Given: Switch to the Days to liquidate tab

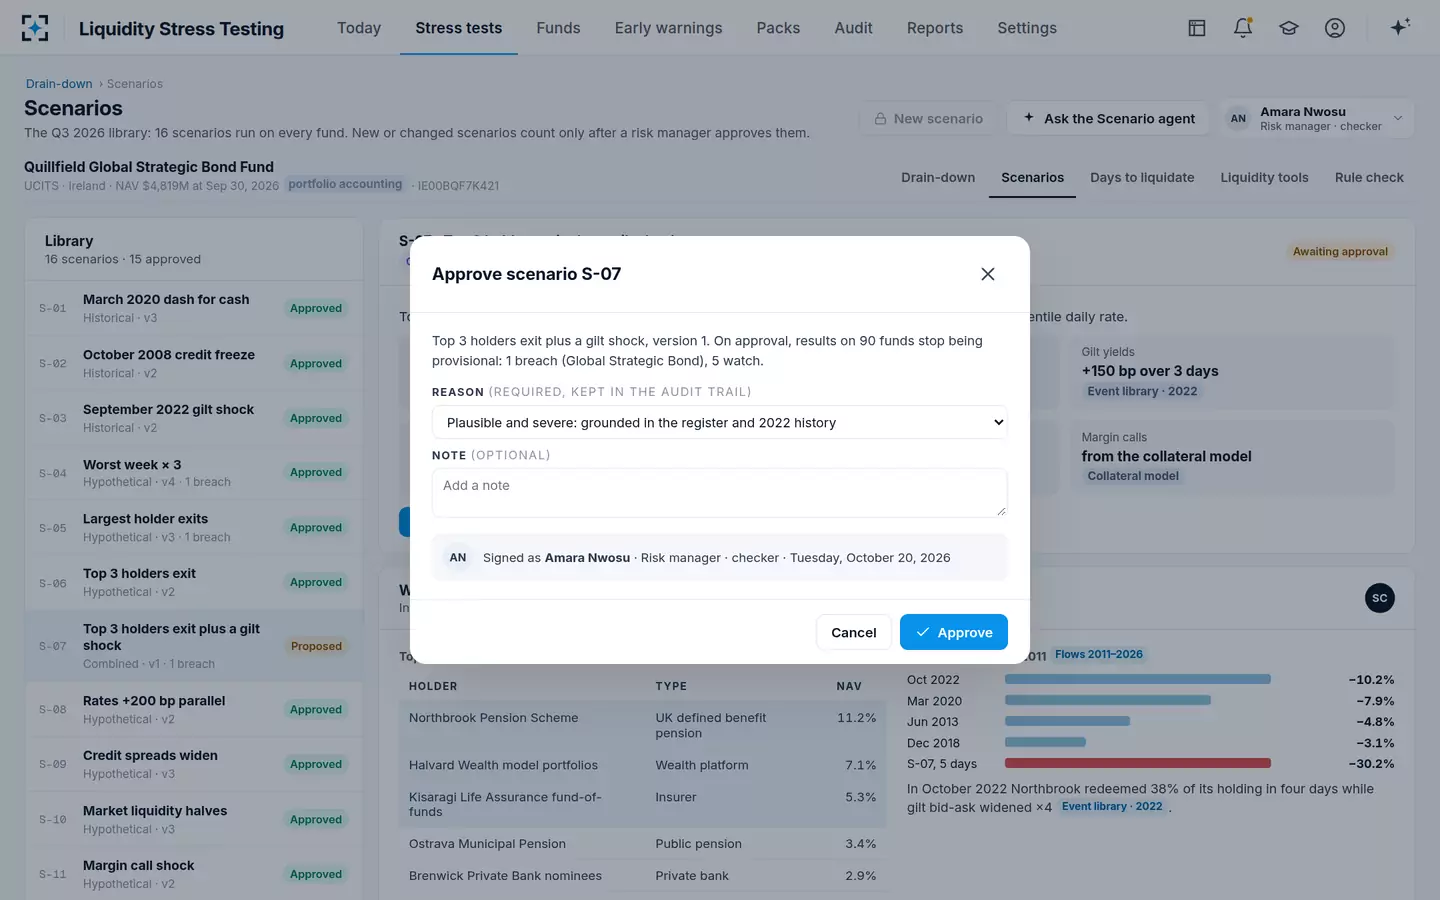Looking at the screenshot, I should (1142, 177).
